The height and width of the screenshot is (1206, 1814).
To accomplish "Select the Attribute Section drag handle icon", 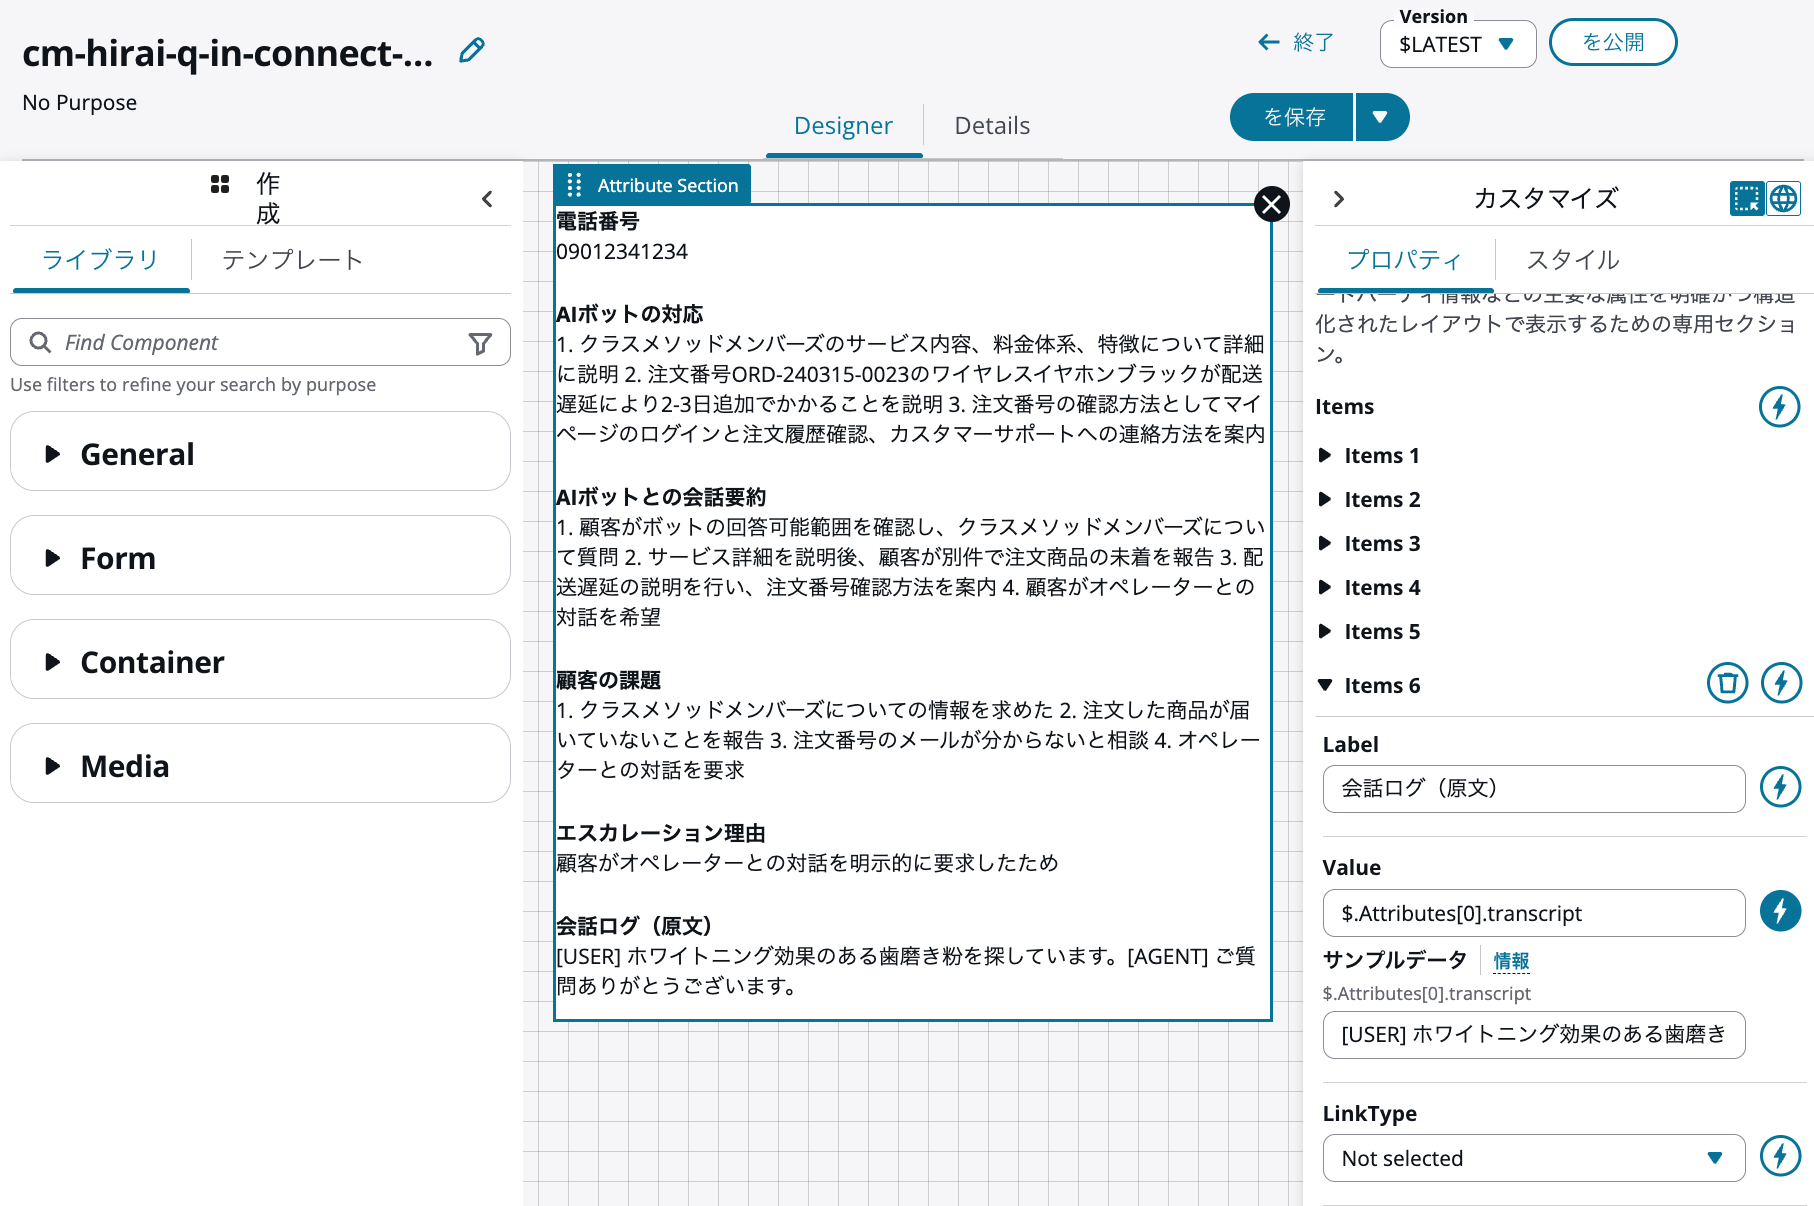I will click(575, 184).
